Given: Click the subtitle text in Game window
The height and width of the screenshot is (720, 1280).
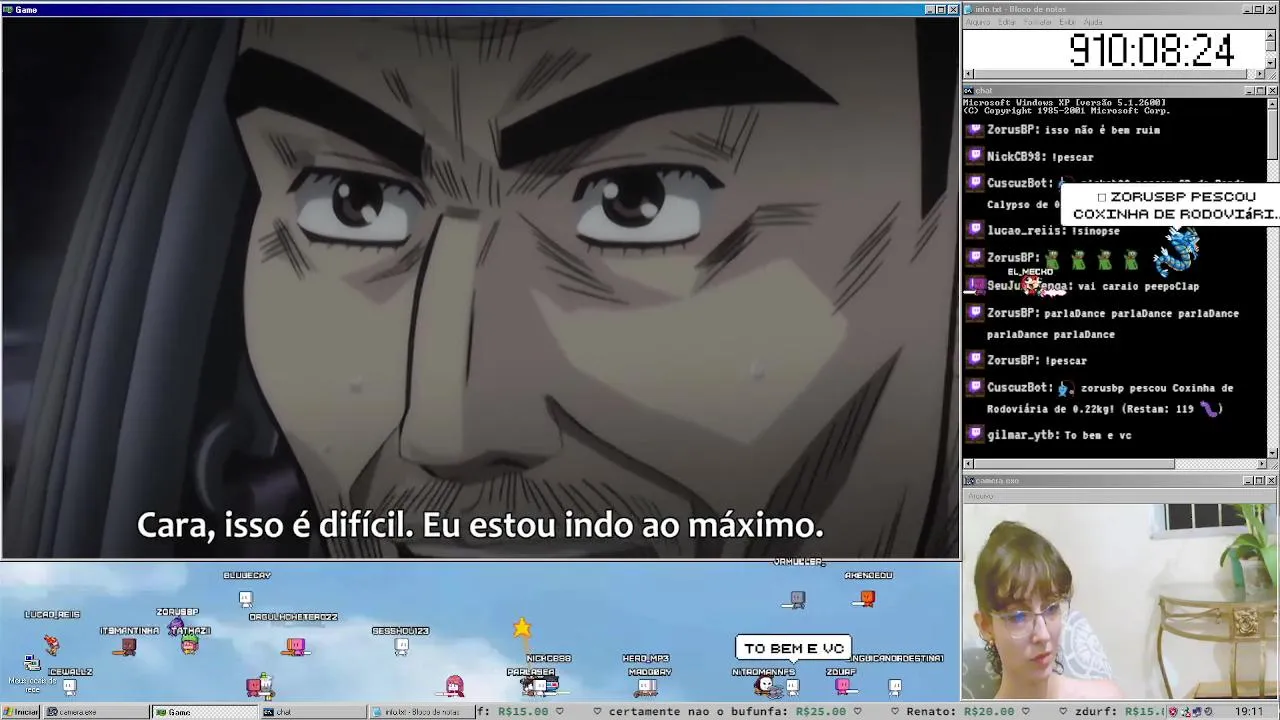Looking at the screenshot, I should pos(480,525).
